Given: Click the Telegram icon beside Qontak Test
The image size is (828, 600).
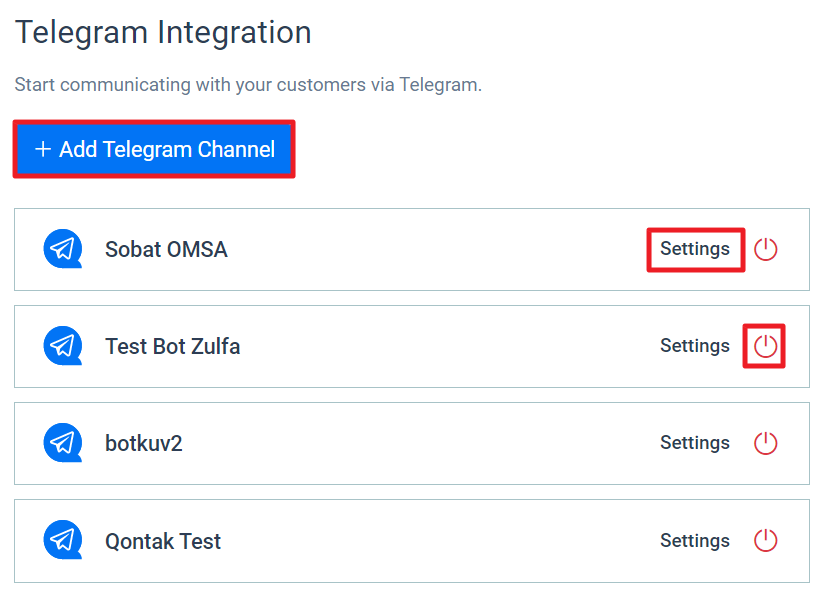Looking at the screenshot, I should [63, 540].
